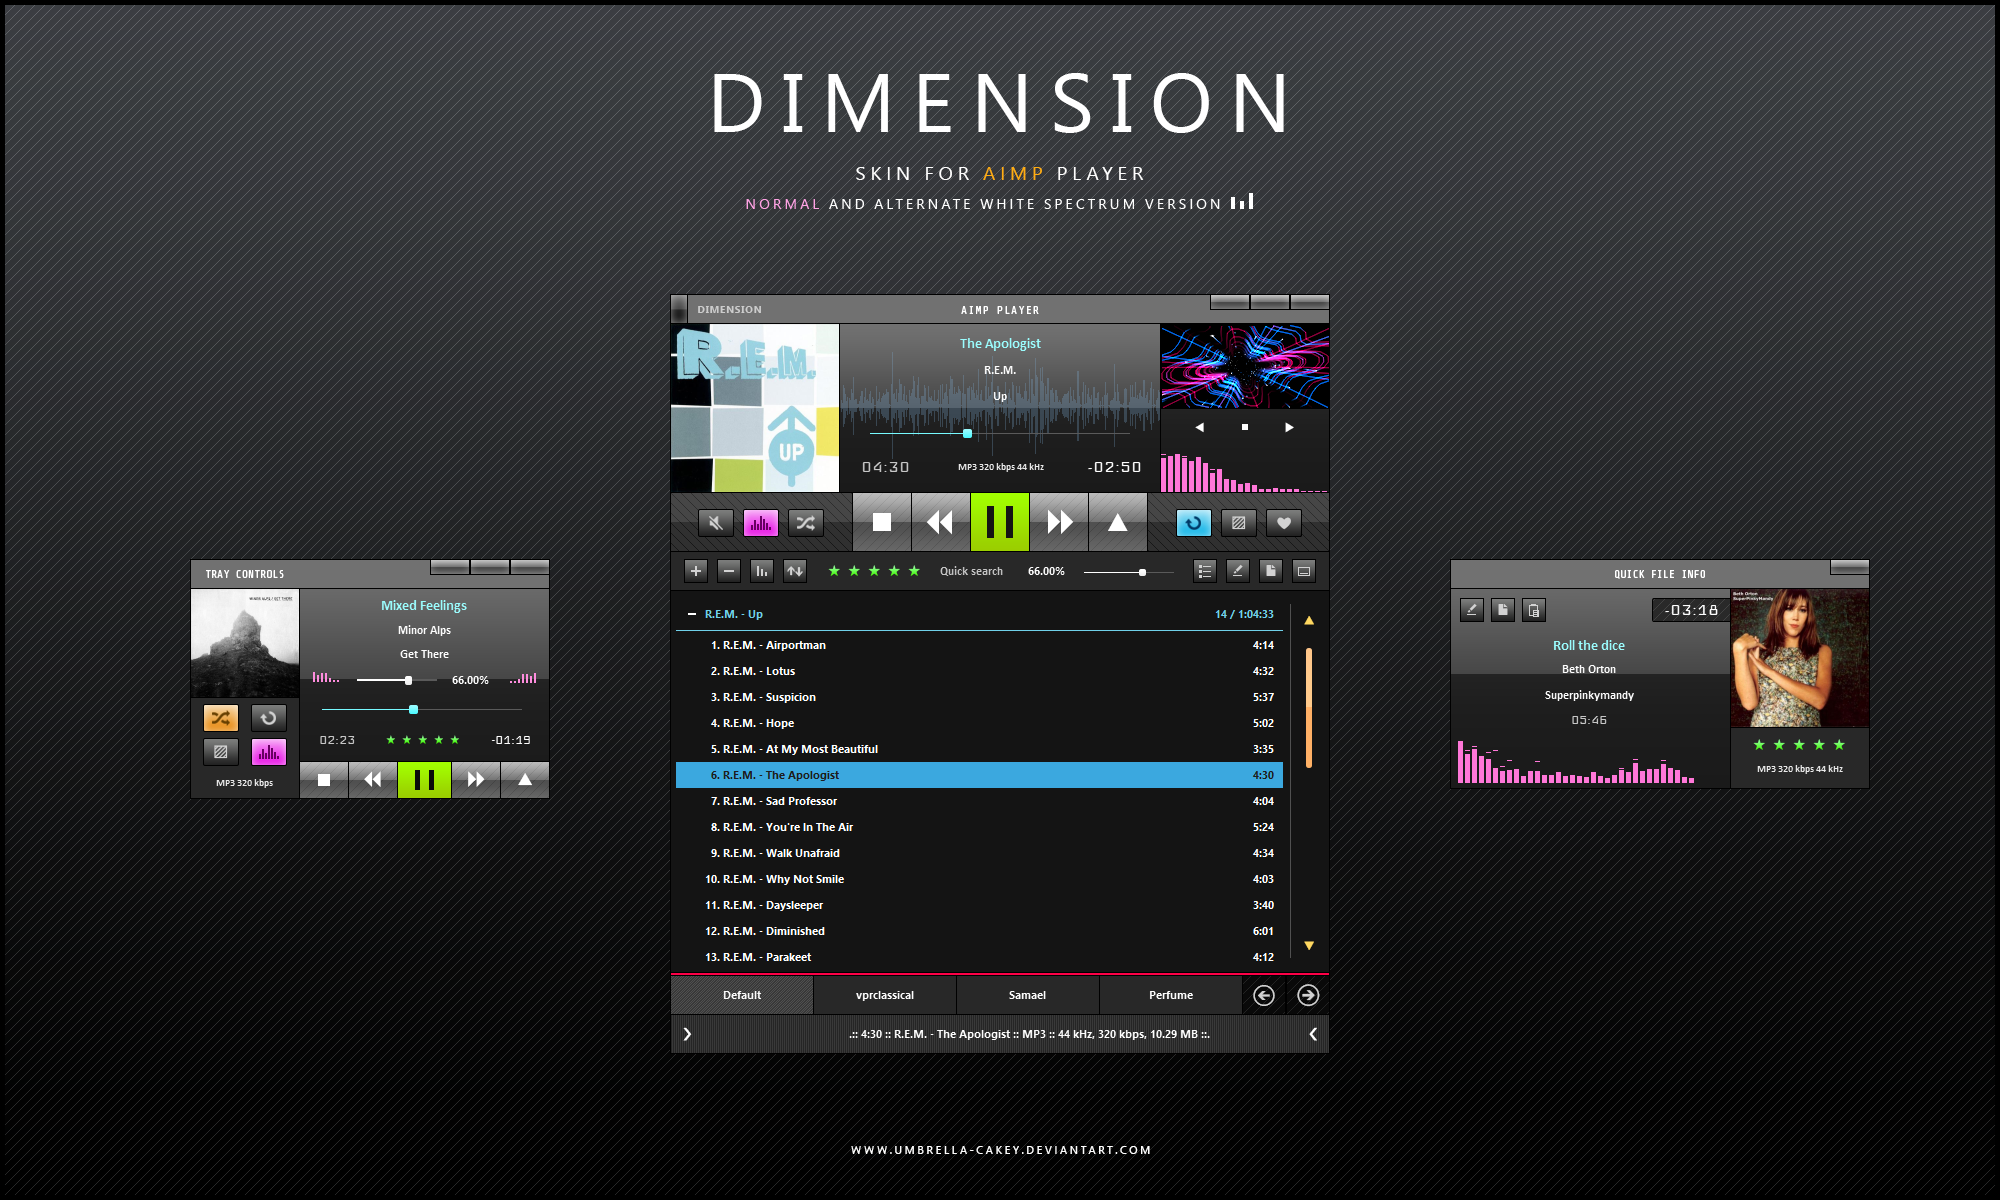Click colorful visualization display
The image size is (2000, 1200).
coord(1245,366)
